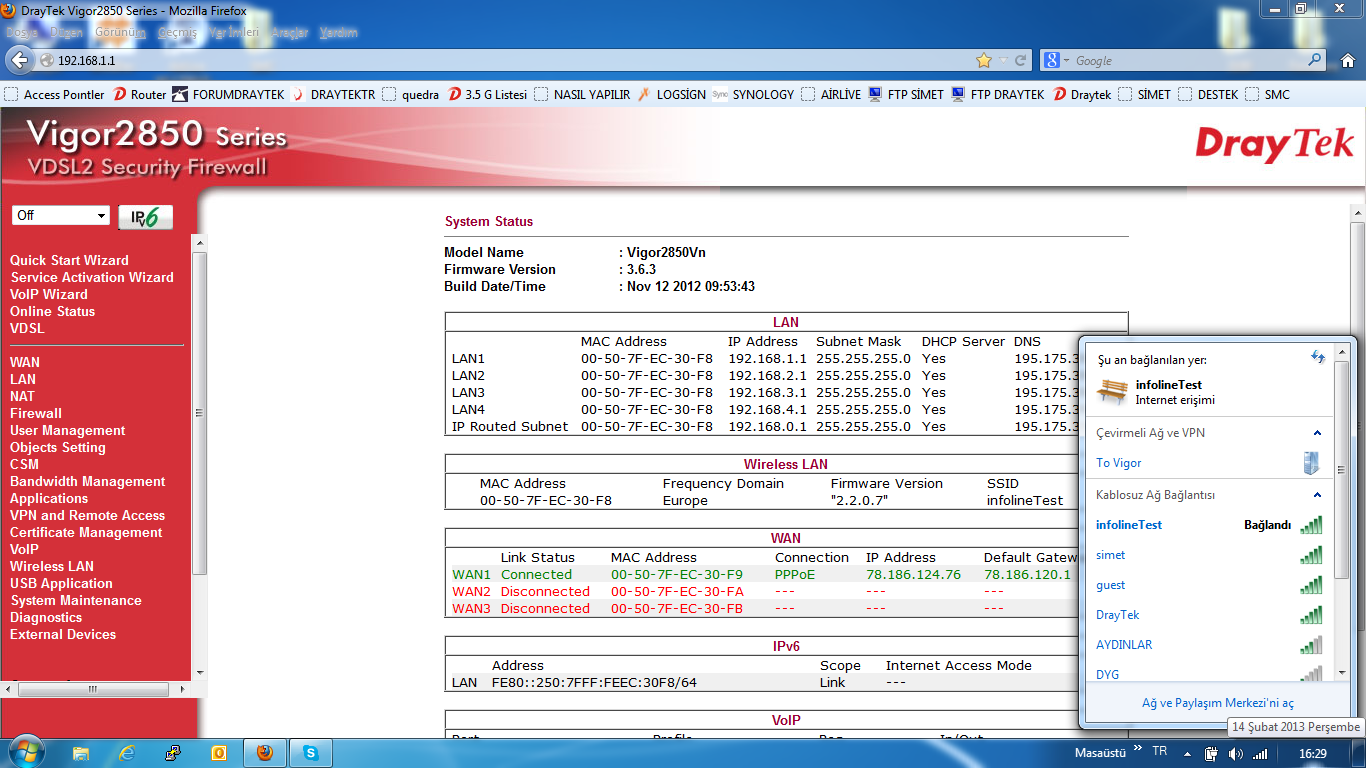Click the IPv6 icon button
Viewport: 1366px width, 768px height.
(145, 217)
